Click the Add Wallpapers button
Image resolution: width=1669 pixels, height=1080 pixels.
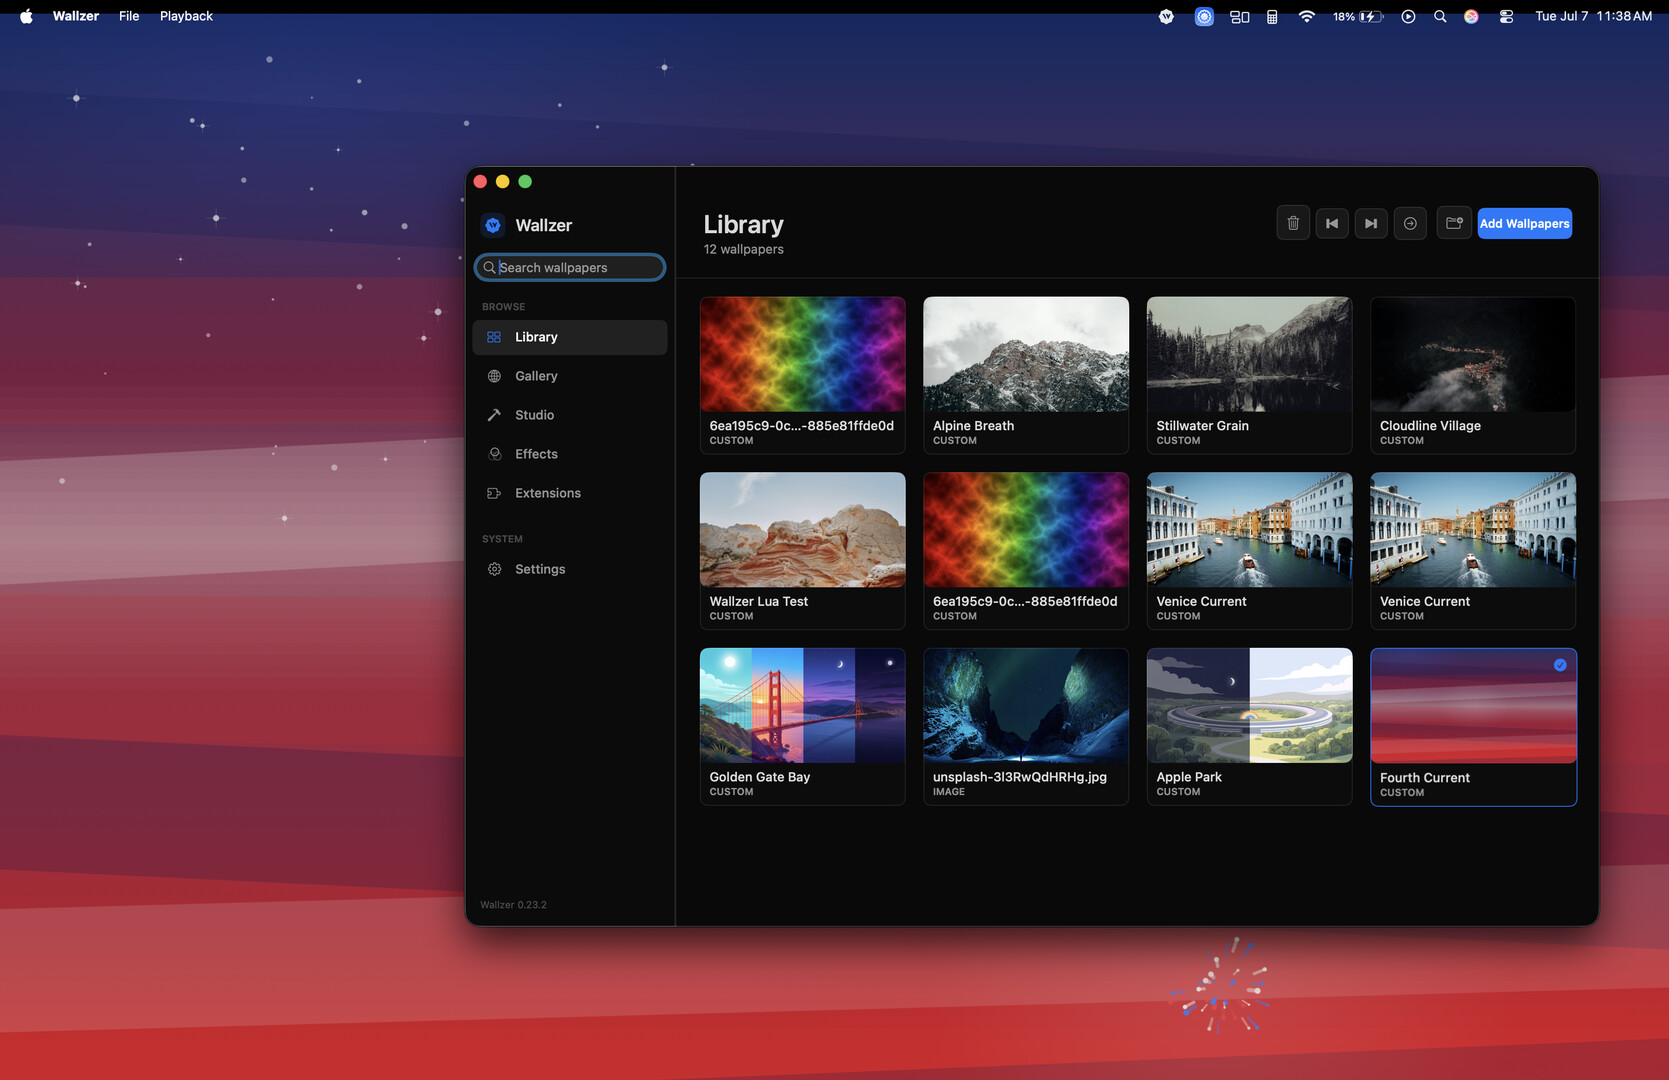[x=1524, y=223]
